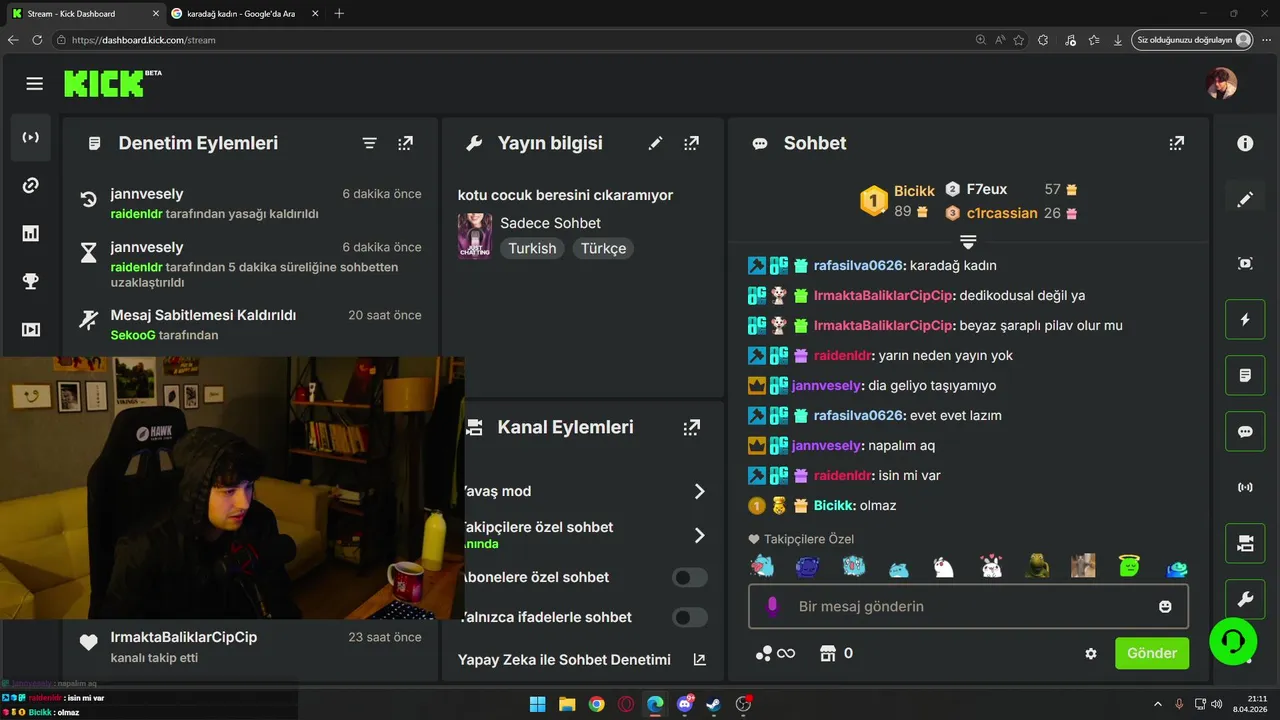Open the video clips icon in left sidebar

31,329
